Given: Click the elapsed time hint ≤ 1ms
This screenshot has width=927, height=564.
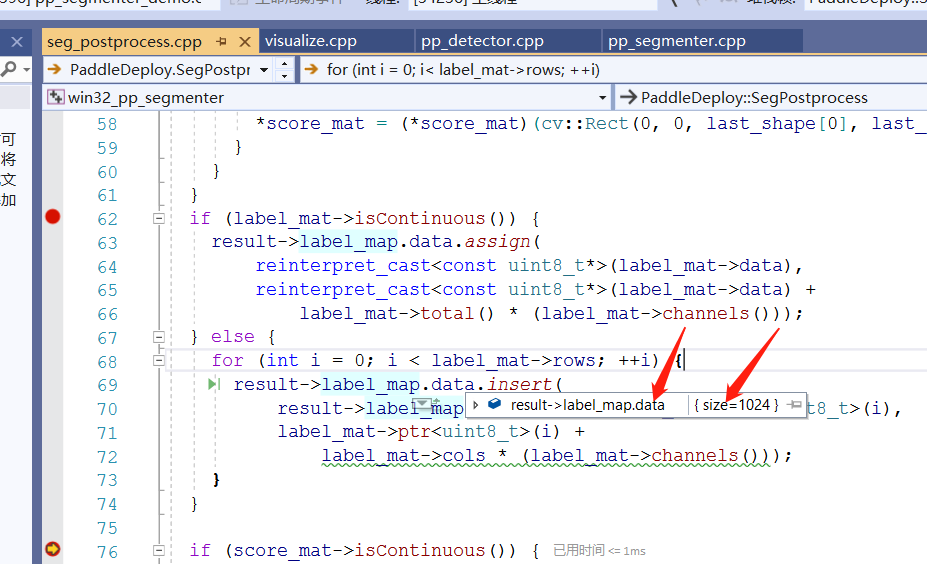Looking at the screenshot, I should 599,551.
